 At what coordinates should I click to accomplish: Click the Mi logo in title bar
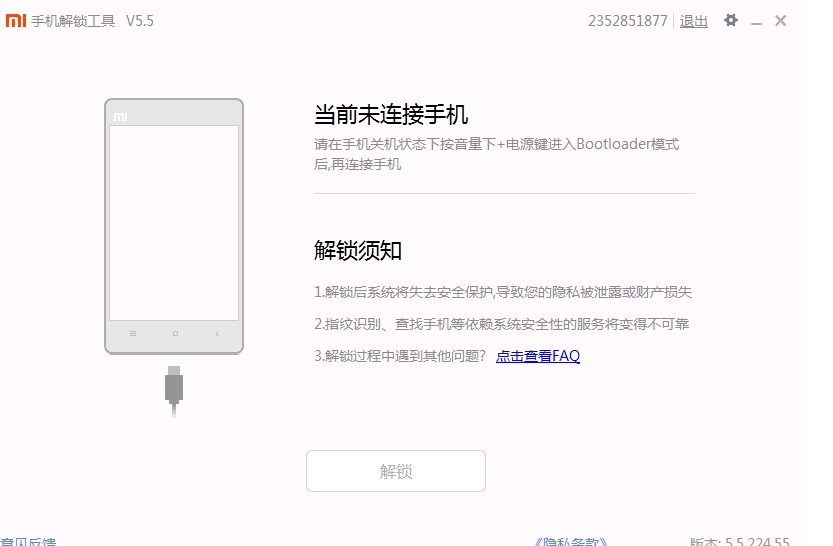15,21
